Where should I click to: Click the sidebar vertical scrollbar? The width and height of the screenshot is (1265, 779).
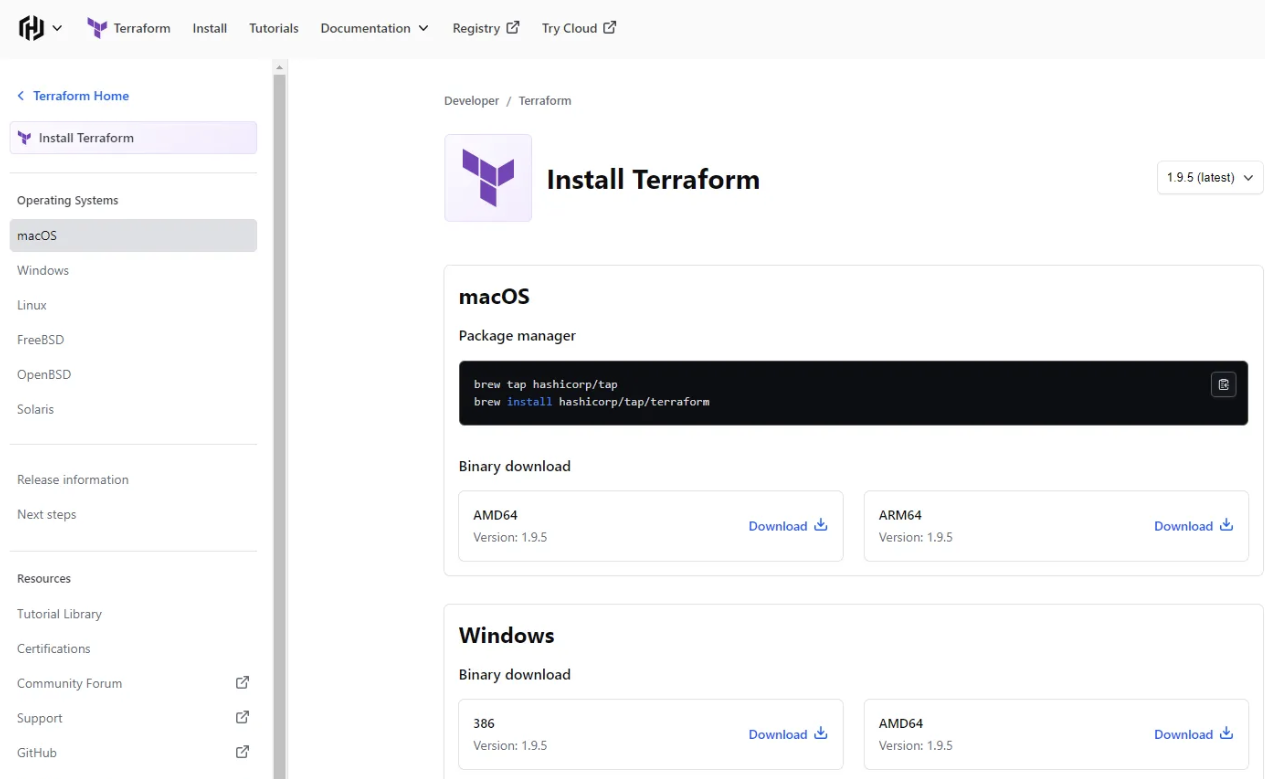280,426
